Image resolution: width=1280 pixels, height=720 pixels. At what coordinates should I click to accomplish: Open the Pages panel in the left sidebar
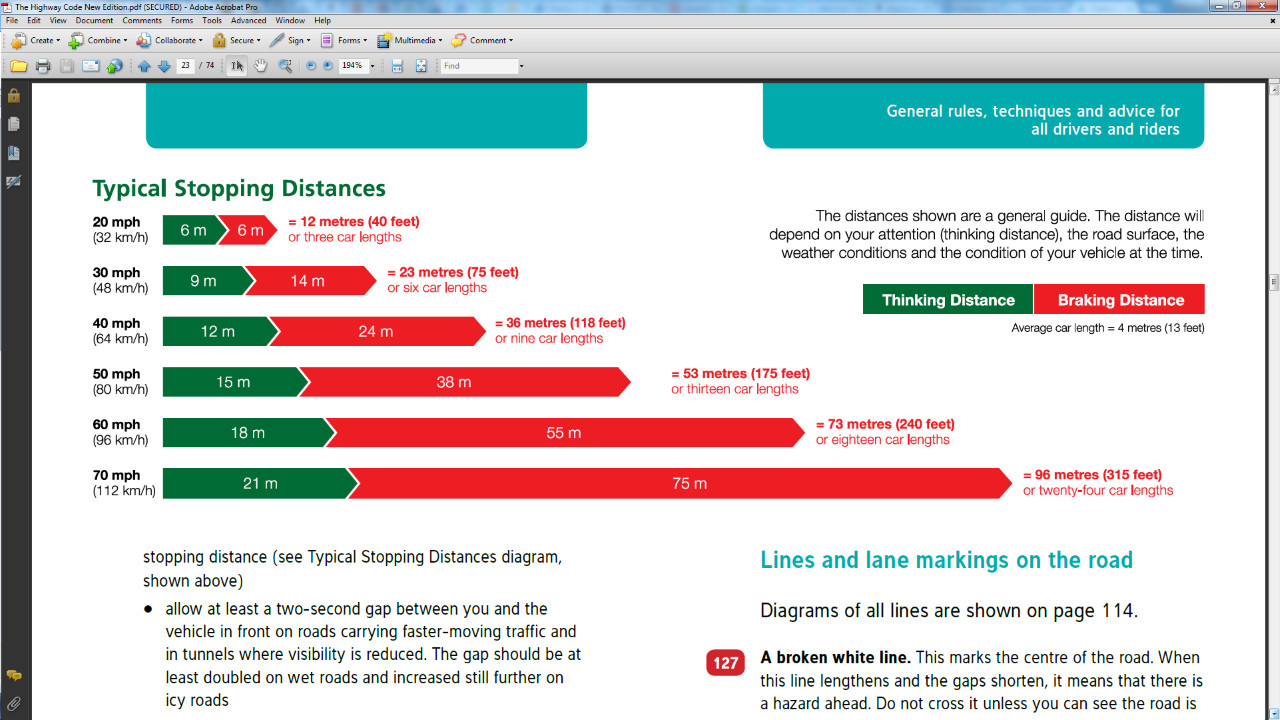[x=14, y=125]
